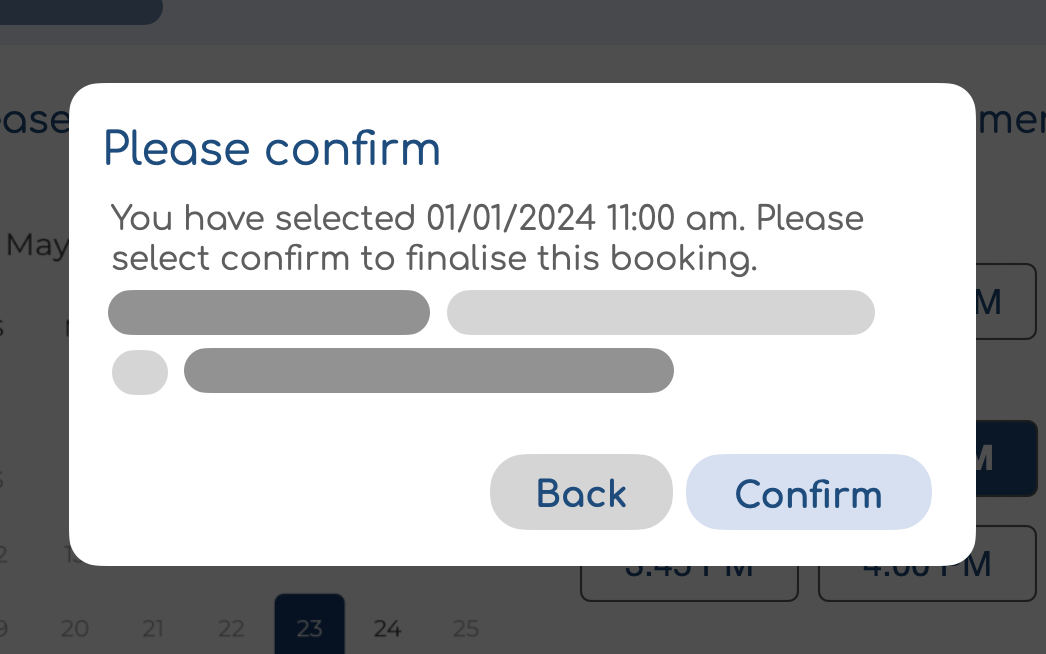Click the Back button
The width and height of the screenshot is (1046, 654).
581,492
